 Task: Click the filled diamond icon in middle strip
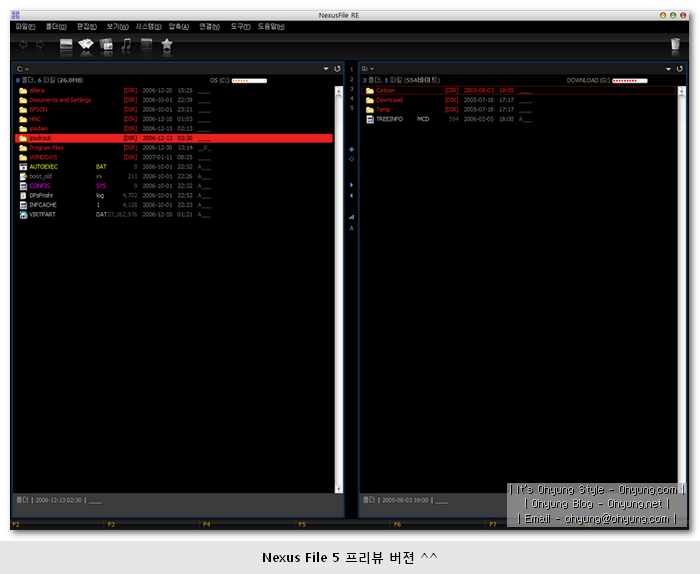[x=351, y=150]
